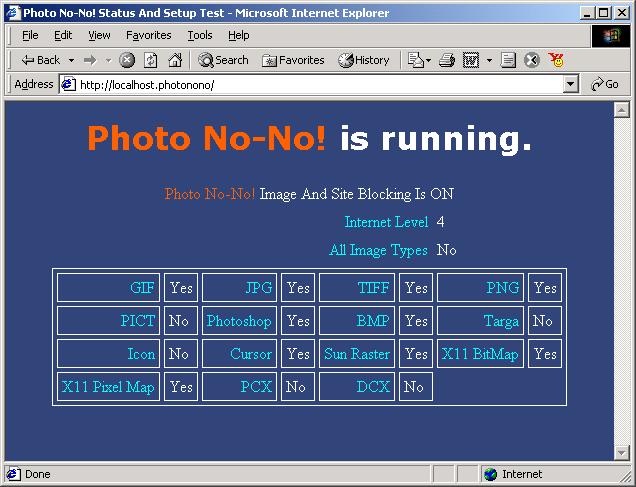Open the Edit menu
Screen dimensions: 636x487
(x=63, y=35)
